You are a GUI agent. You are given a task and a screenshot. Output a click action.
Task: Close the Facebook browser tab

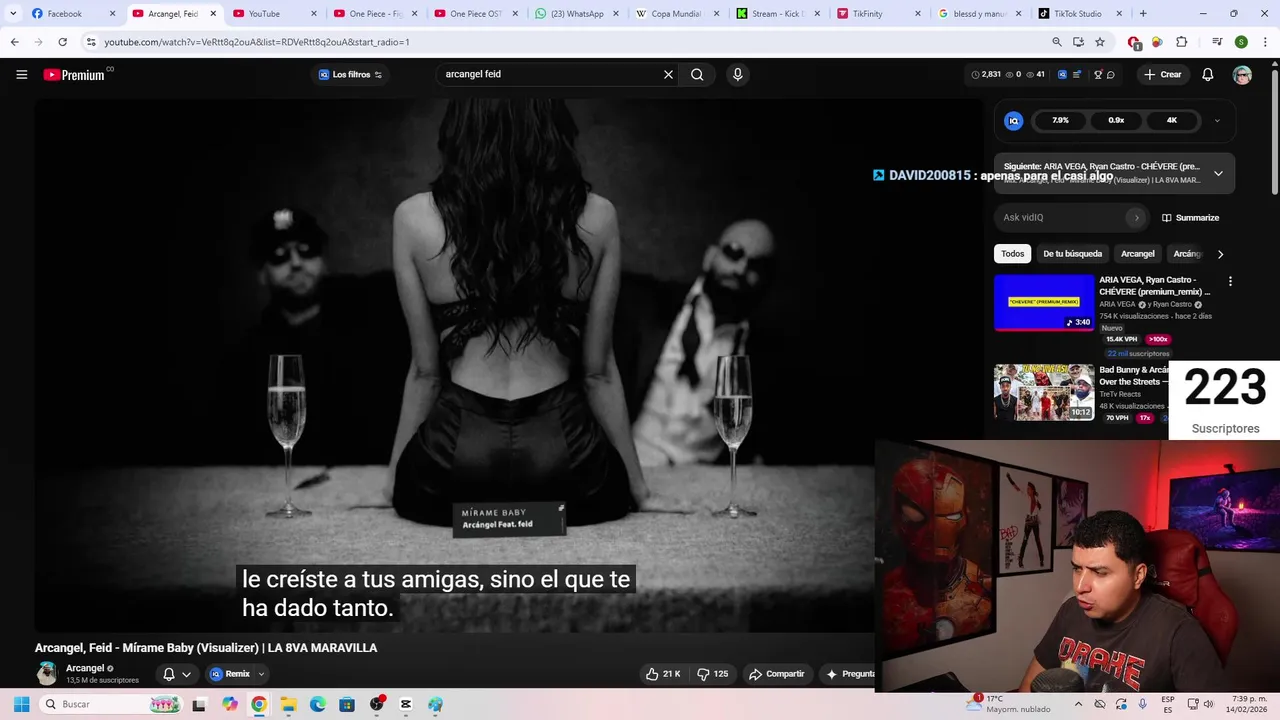click(x=112, y=14)
